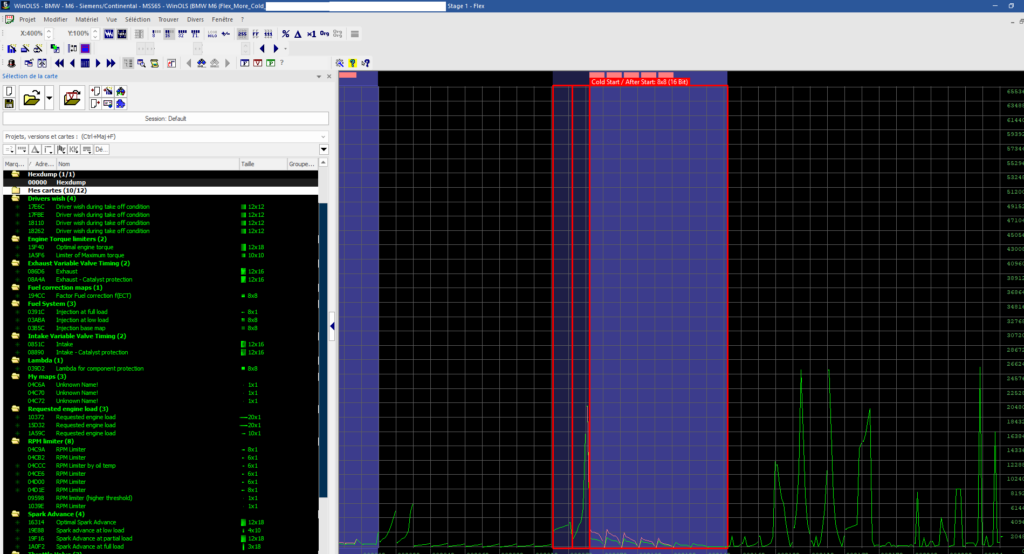Click the rewind double arrow icon
Viewport: 1024px width, 554px height.
[60, 63]
